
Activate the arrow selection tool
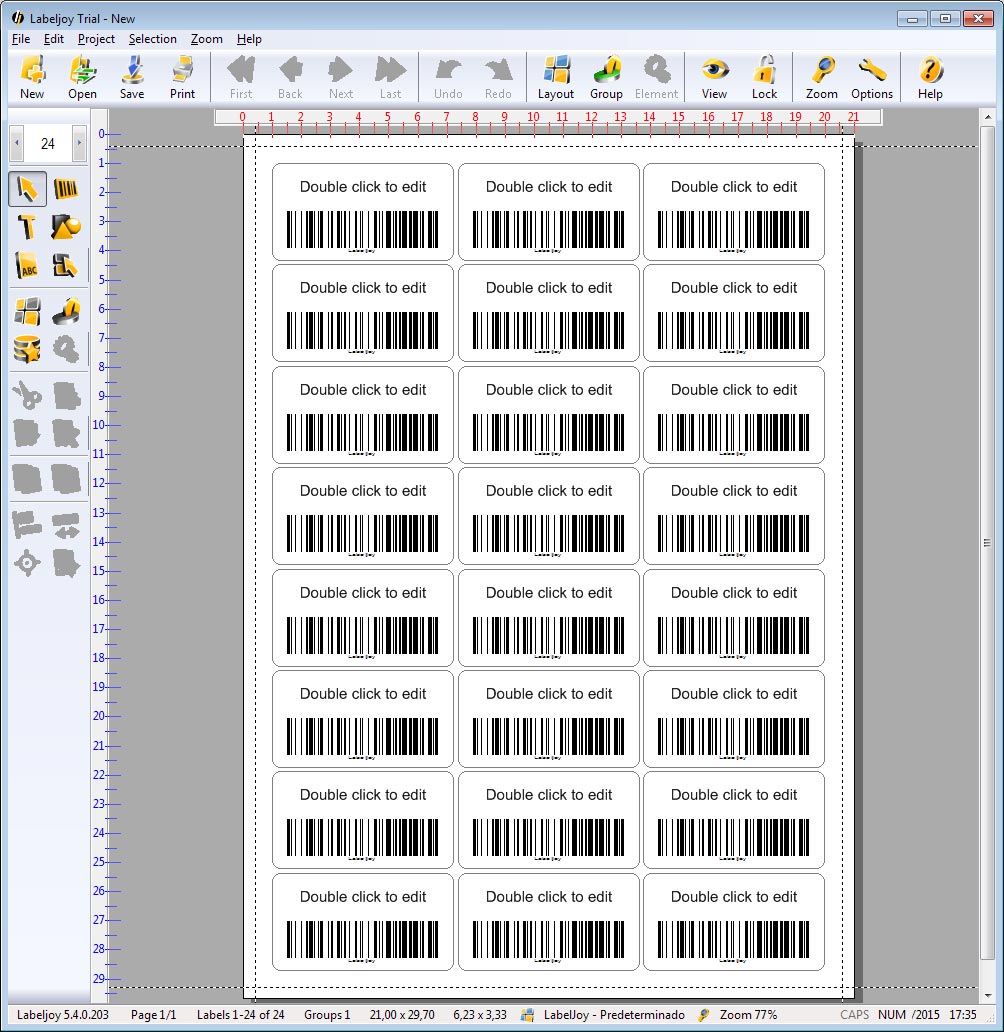point(28,190)
